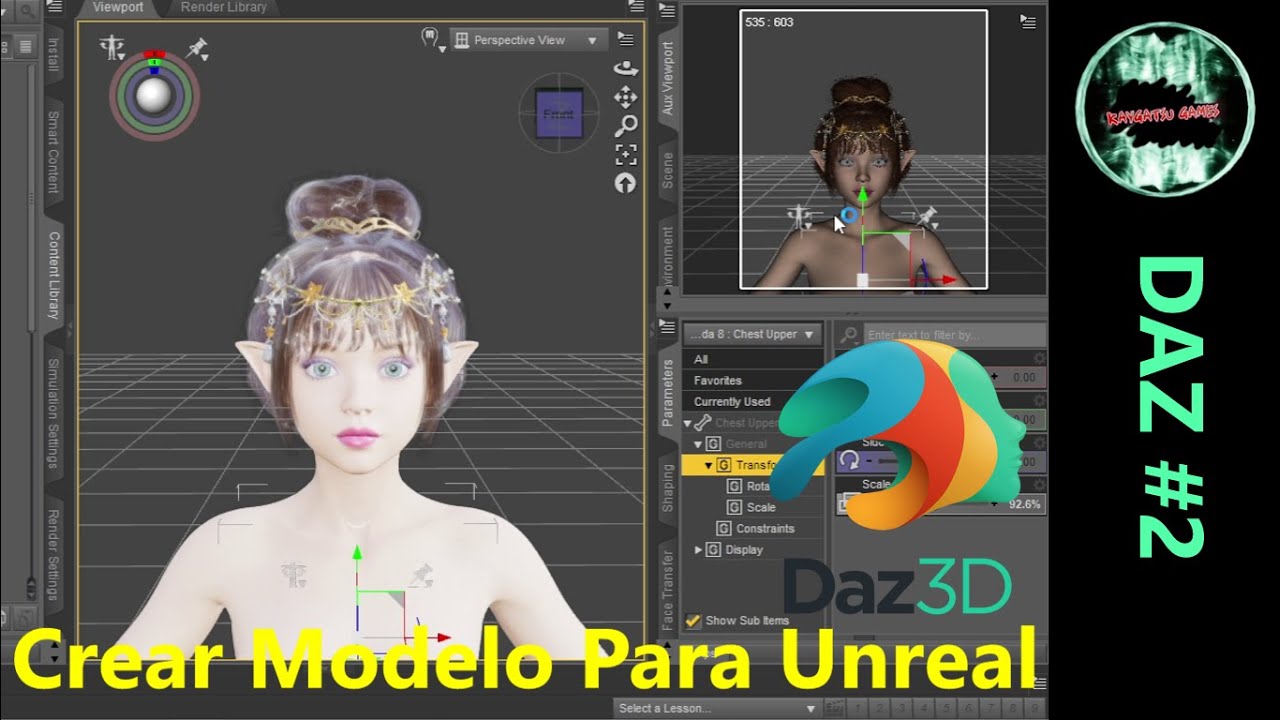Click lesson step 9 button

pos(1036,708)
